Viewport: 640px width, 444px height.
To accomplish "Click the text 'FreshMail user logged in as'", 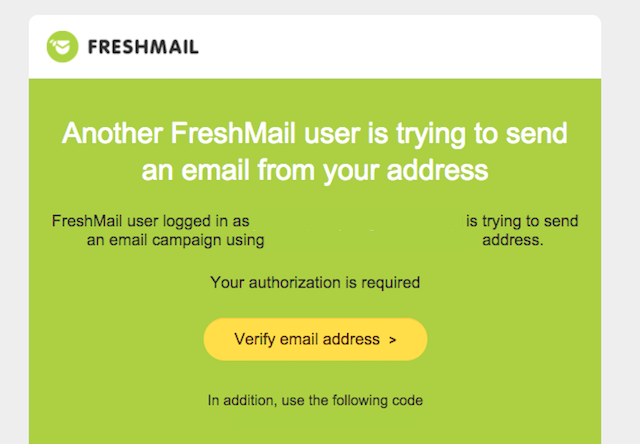I will [150, 221].
